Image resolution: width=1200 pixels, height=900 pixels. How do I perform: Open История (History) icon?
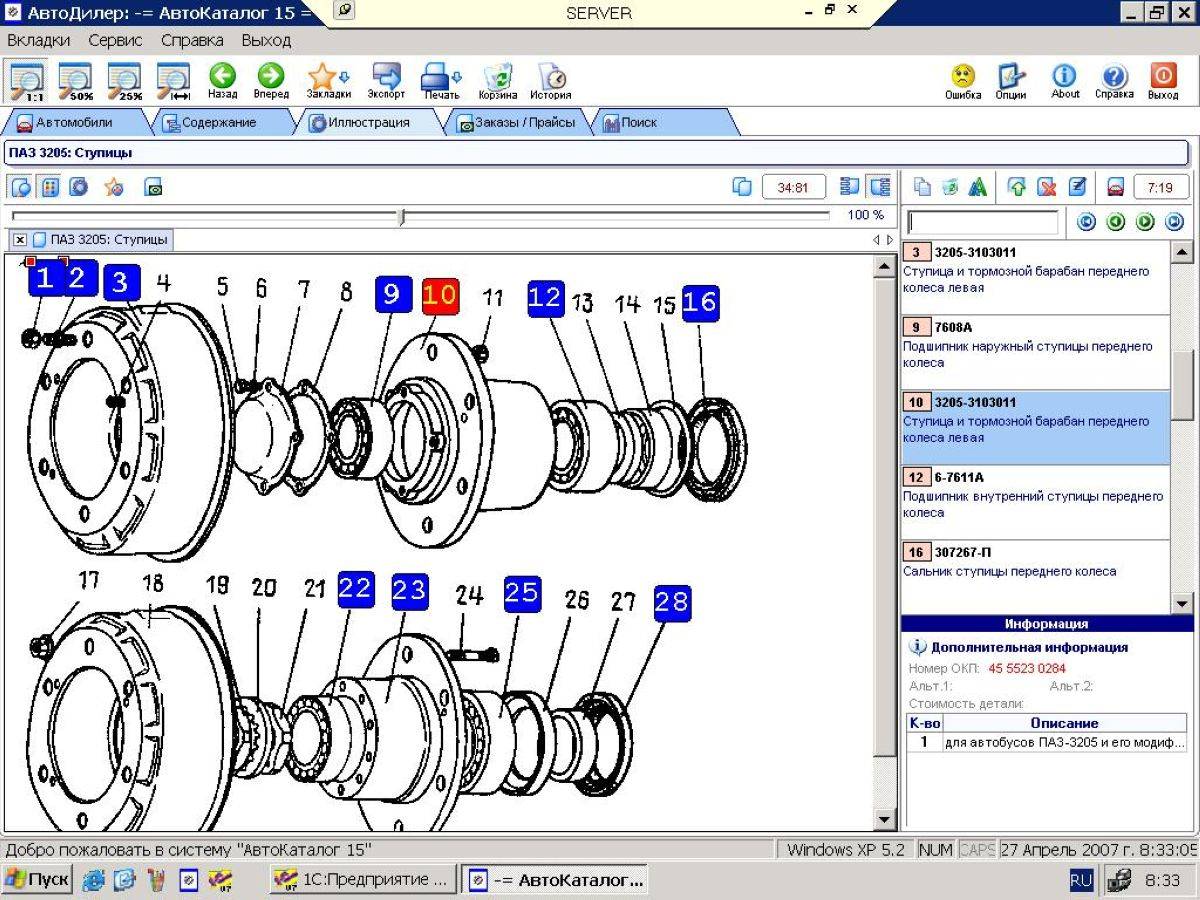[550, 81]
